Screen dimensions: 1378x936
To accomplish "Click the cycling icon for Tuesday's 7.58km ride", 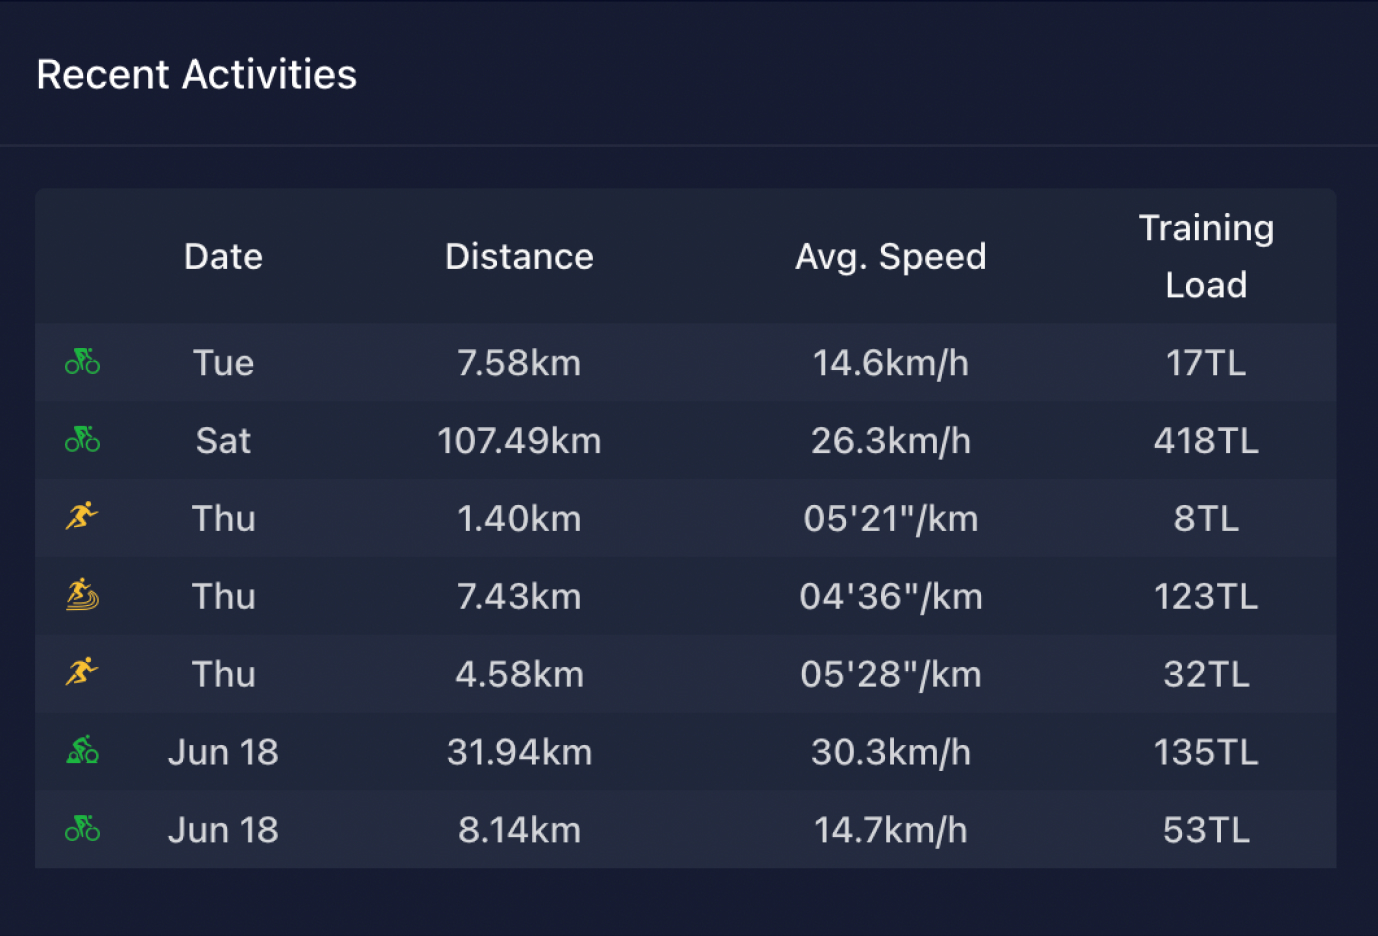I will (82, 362).
